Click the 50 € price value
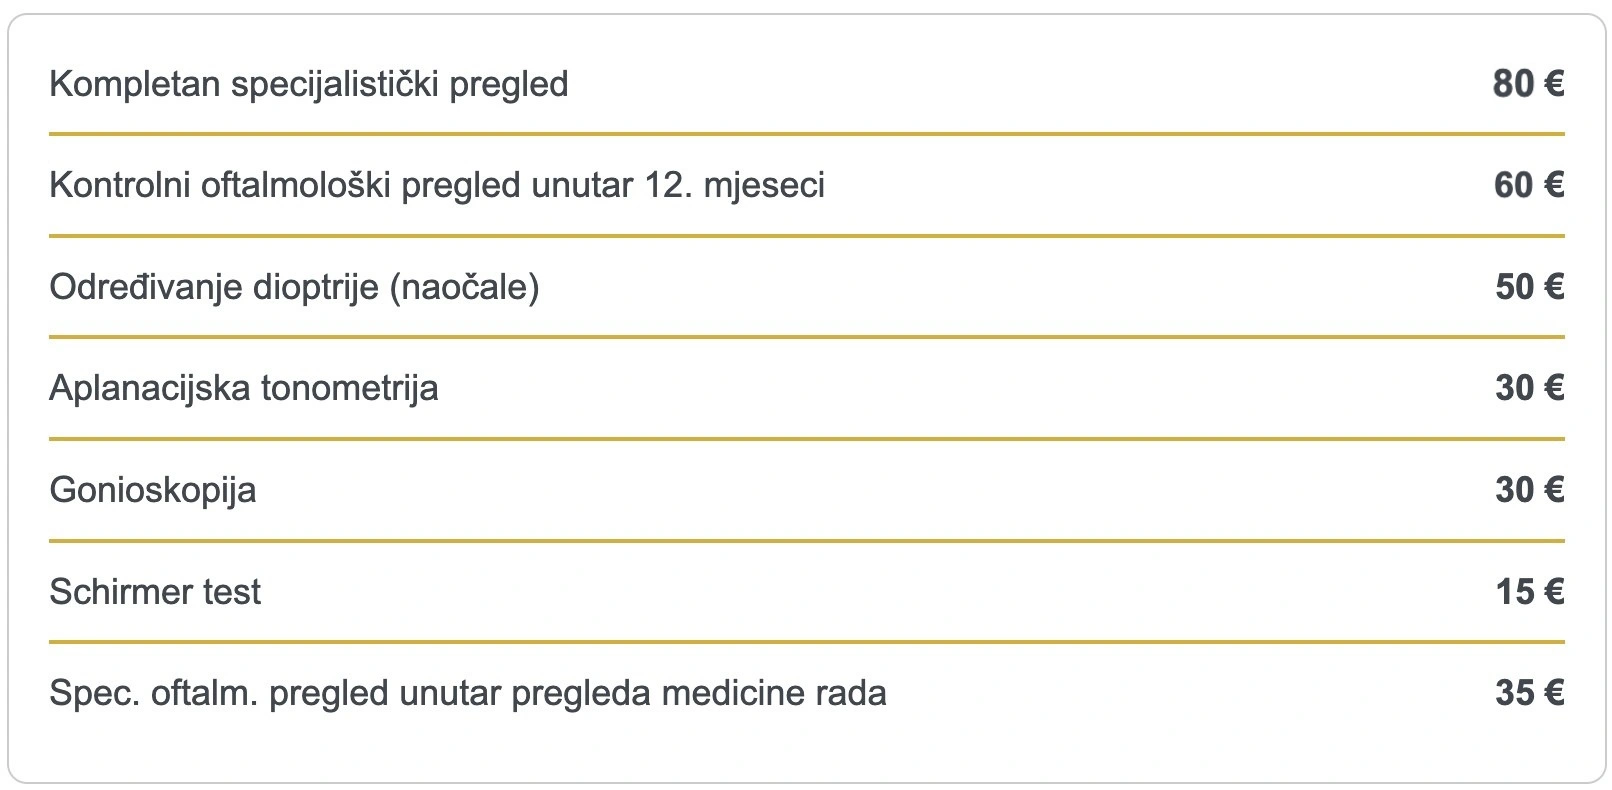 [x=1528, y=288]
